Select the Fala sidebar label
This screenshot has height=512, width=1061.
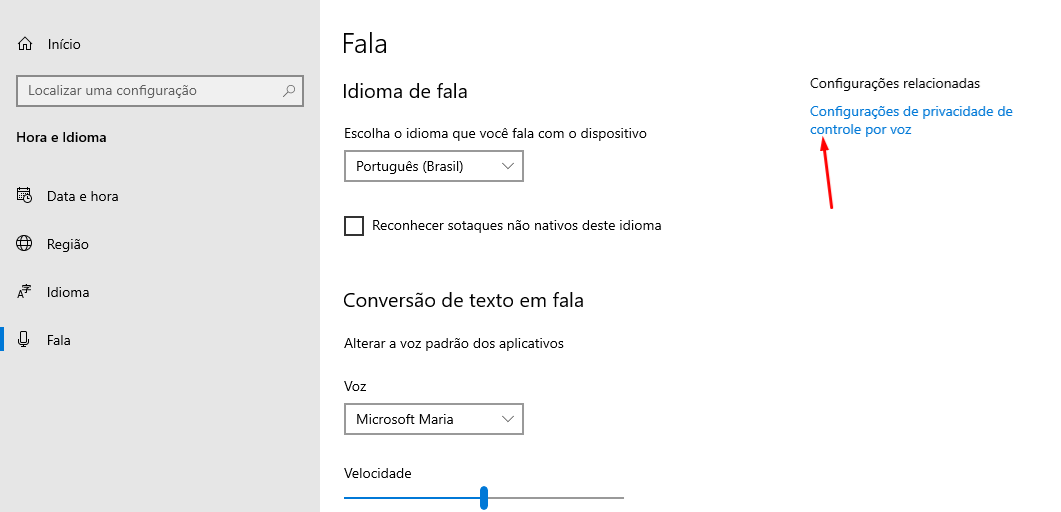point(59,340)
